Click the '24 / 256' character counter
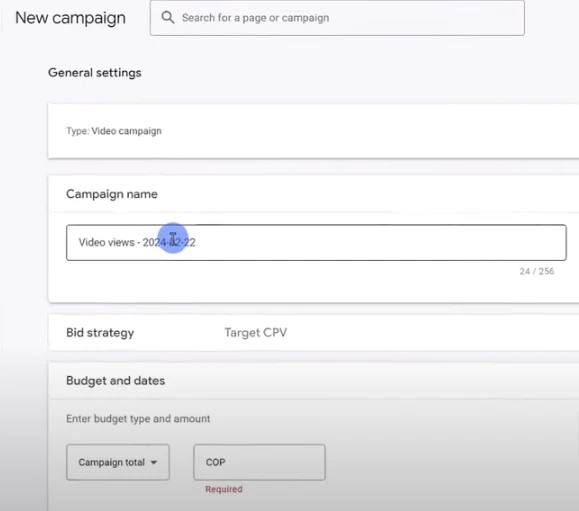The height and width of the screenshot is (511, 579). pyautogui.click(x=537, y=271)
